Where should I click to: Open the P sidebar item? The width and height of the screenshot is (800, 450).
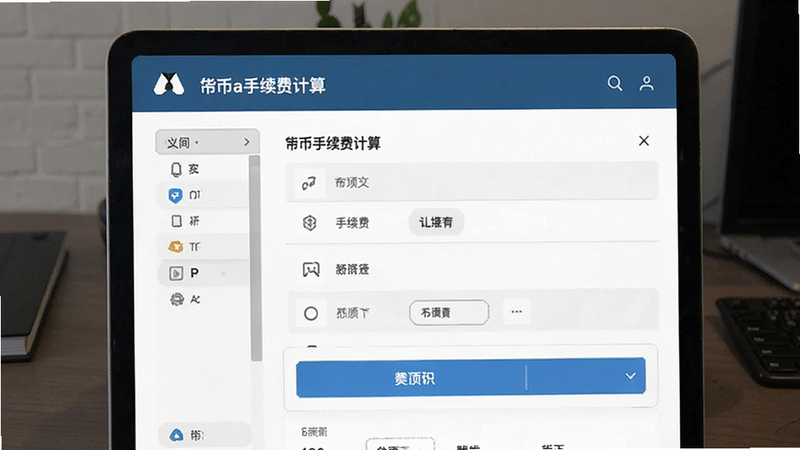pos(203,273)
